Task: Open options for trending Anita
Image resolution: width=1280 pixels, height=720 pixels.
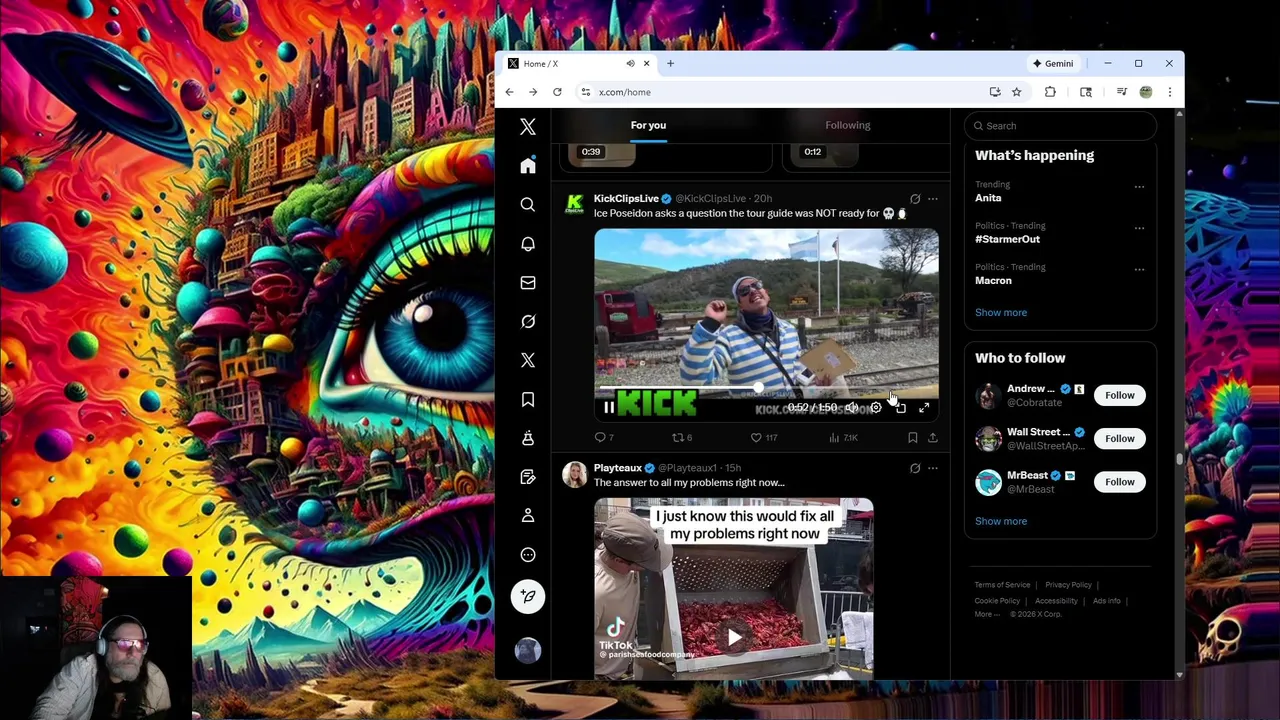Action: (x=1139, y=187)
